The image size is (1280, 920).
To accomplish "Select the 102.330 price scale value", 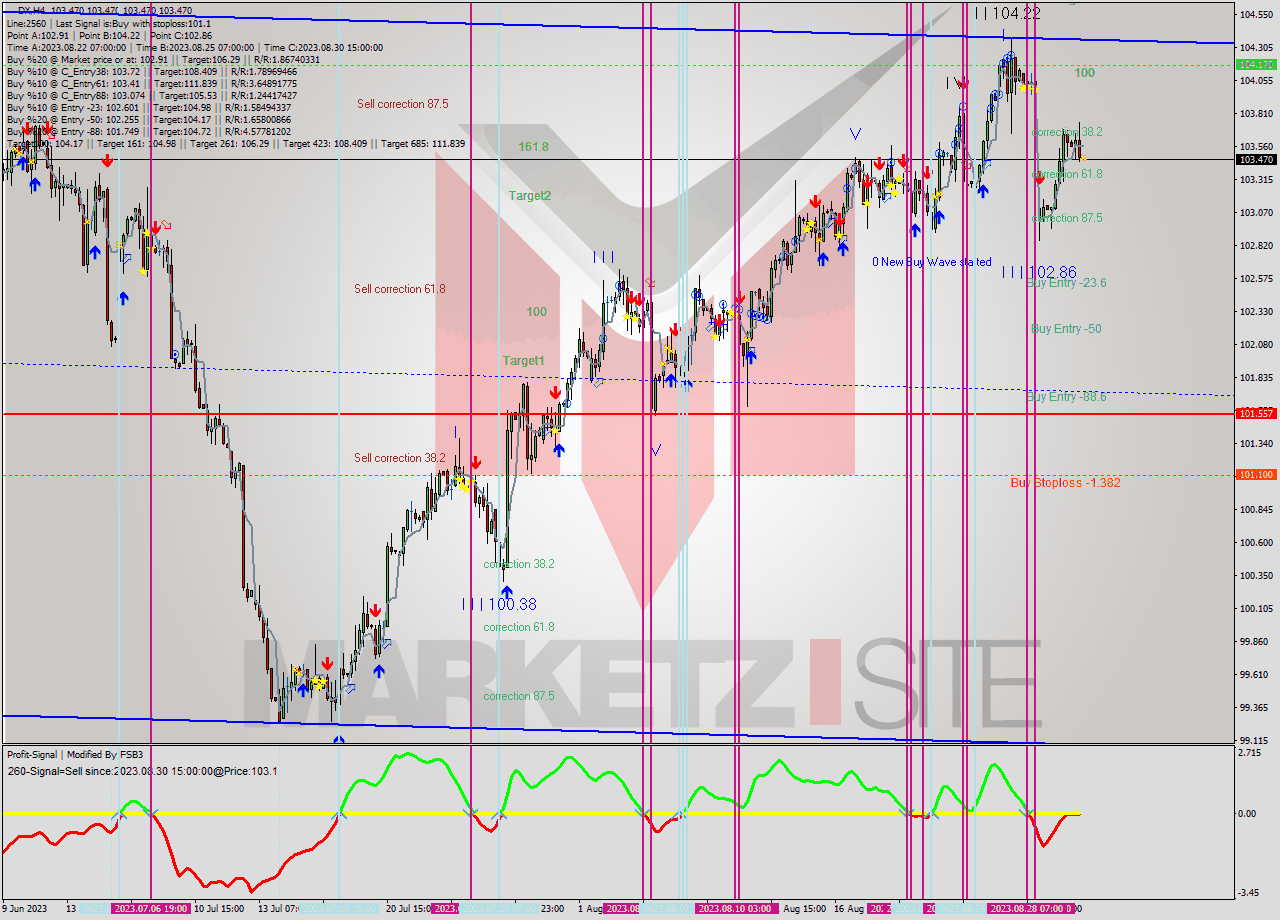I will (x=1256, y=312).
